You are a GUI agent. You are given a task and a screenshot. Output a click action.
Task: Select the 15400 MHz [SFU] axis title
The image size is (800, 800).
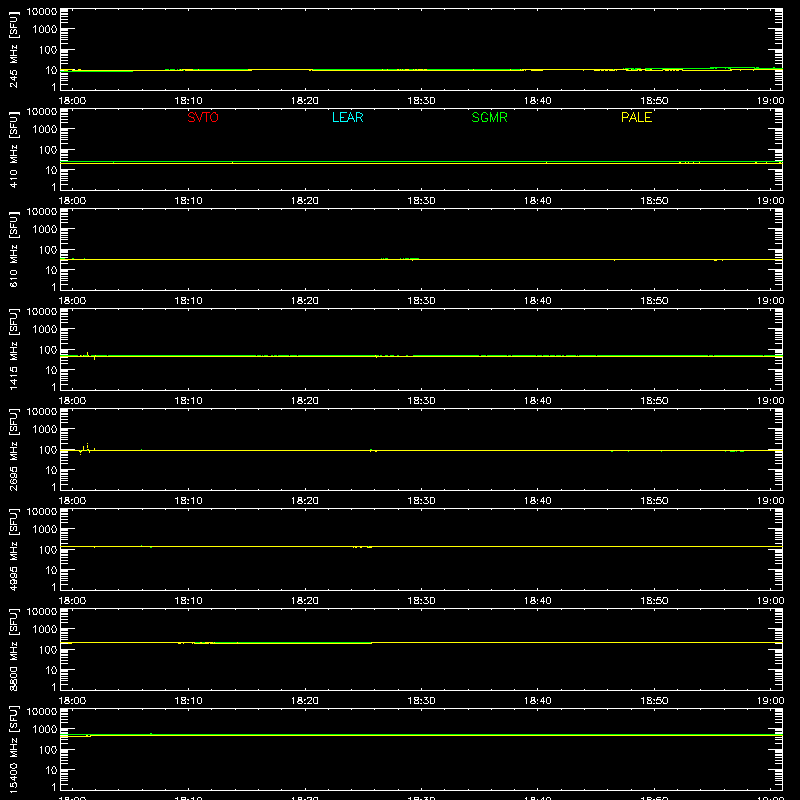point(13,749)
